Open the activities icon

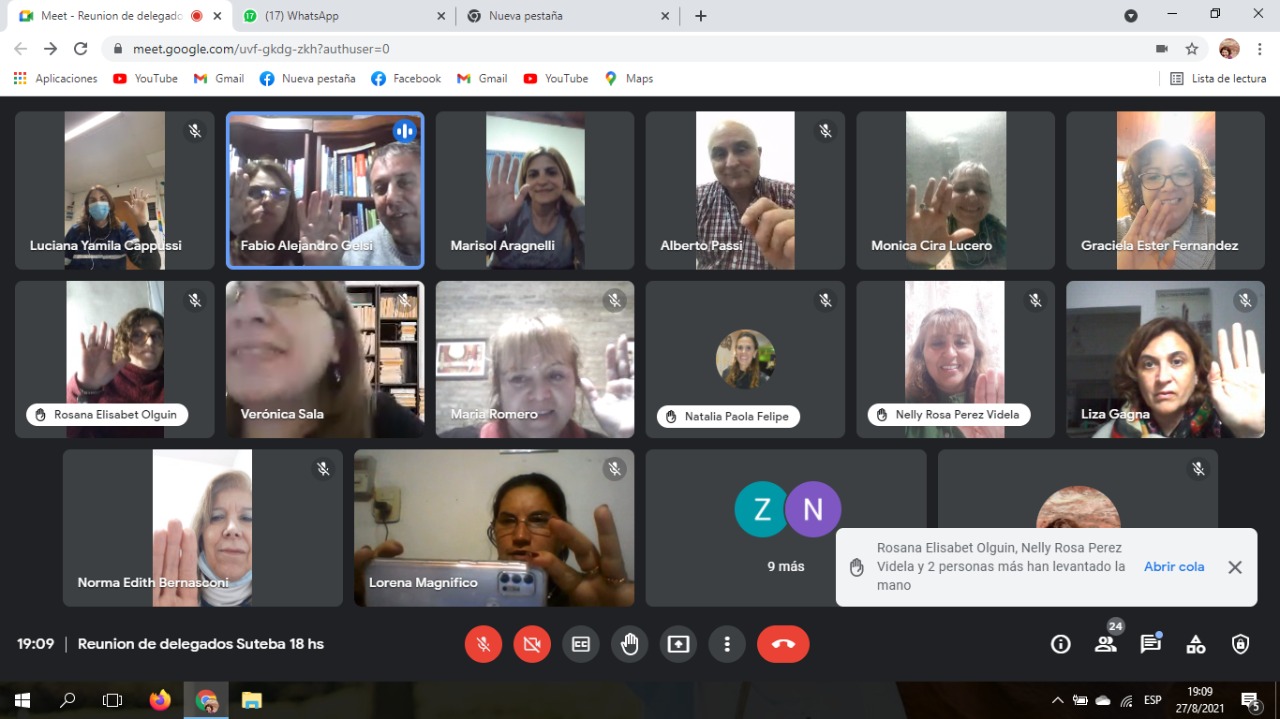[1196, 645]
